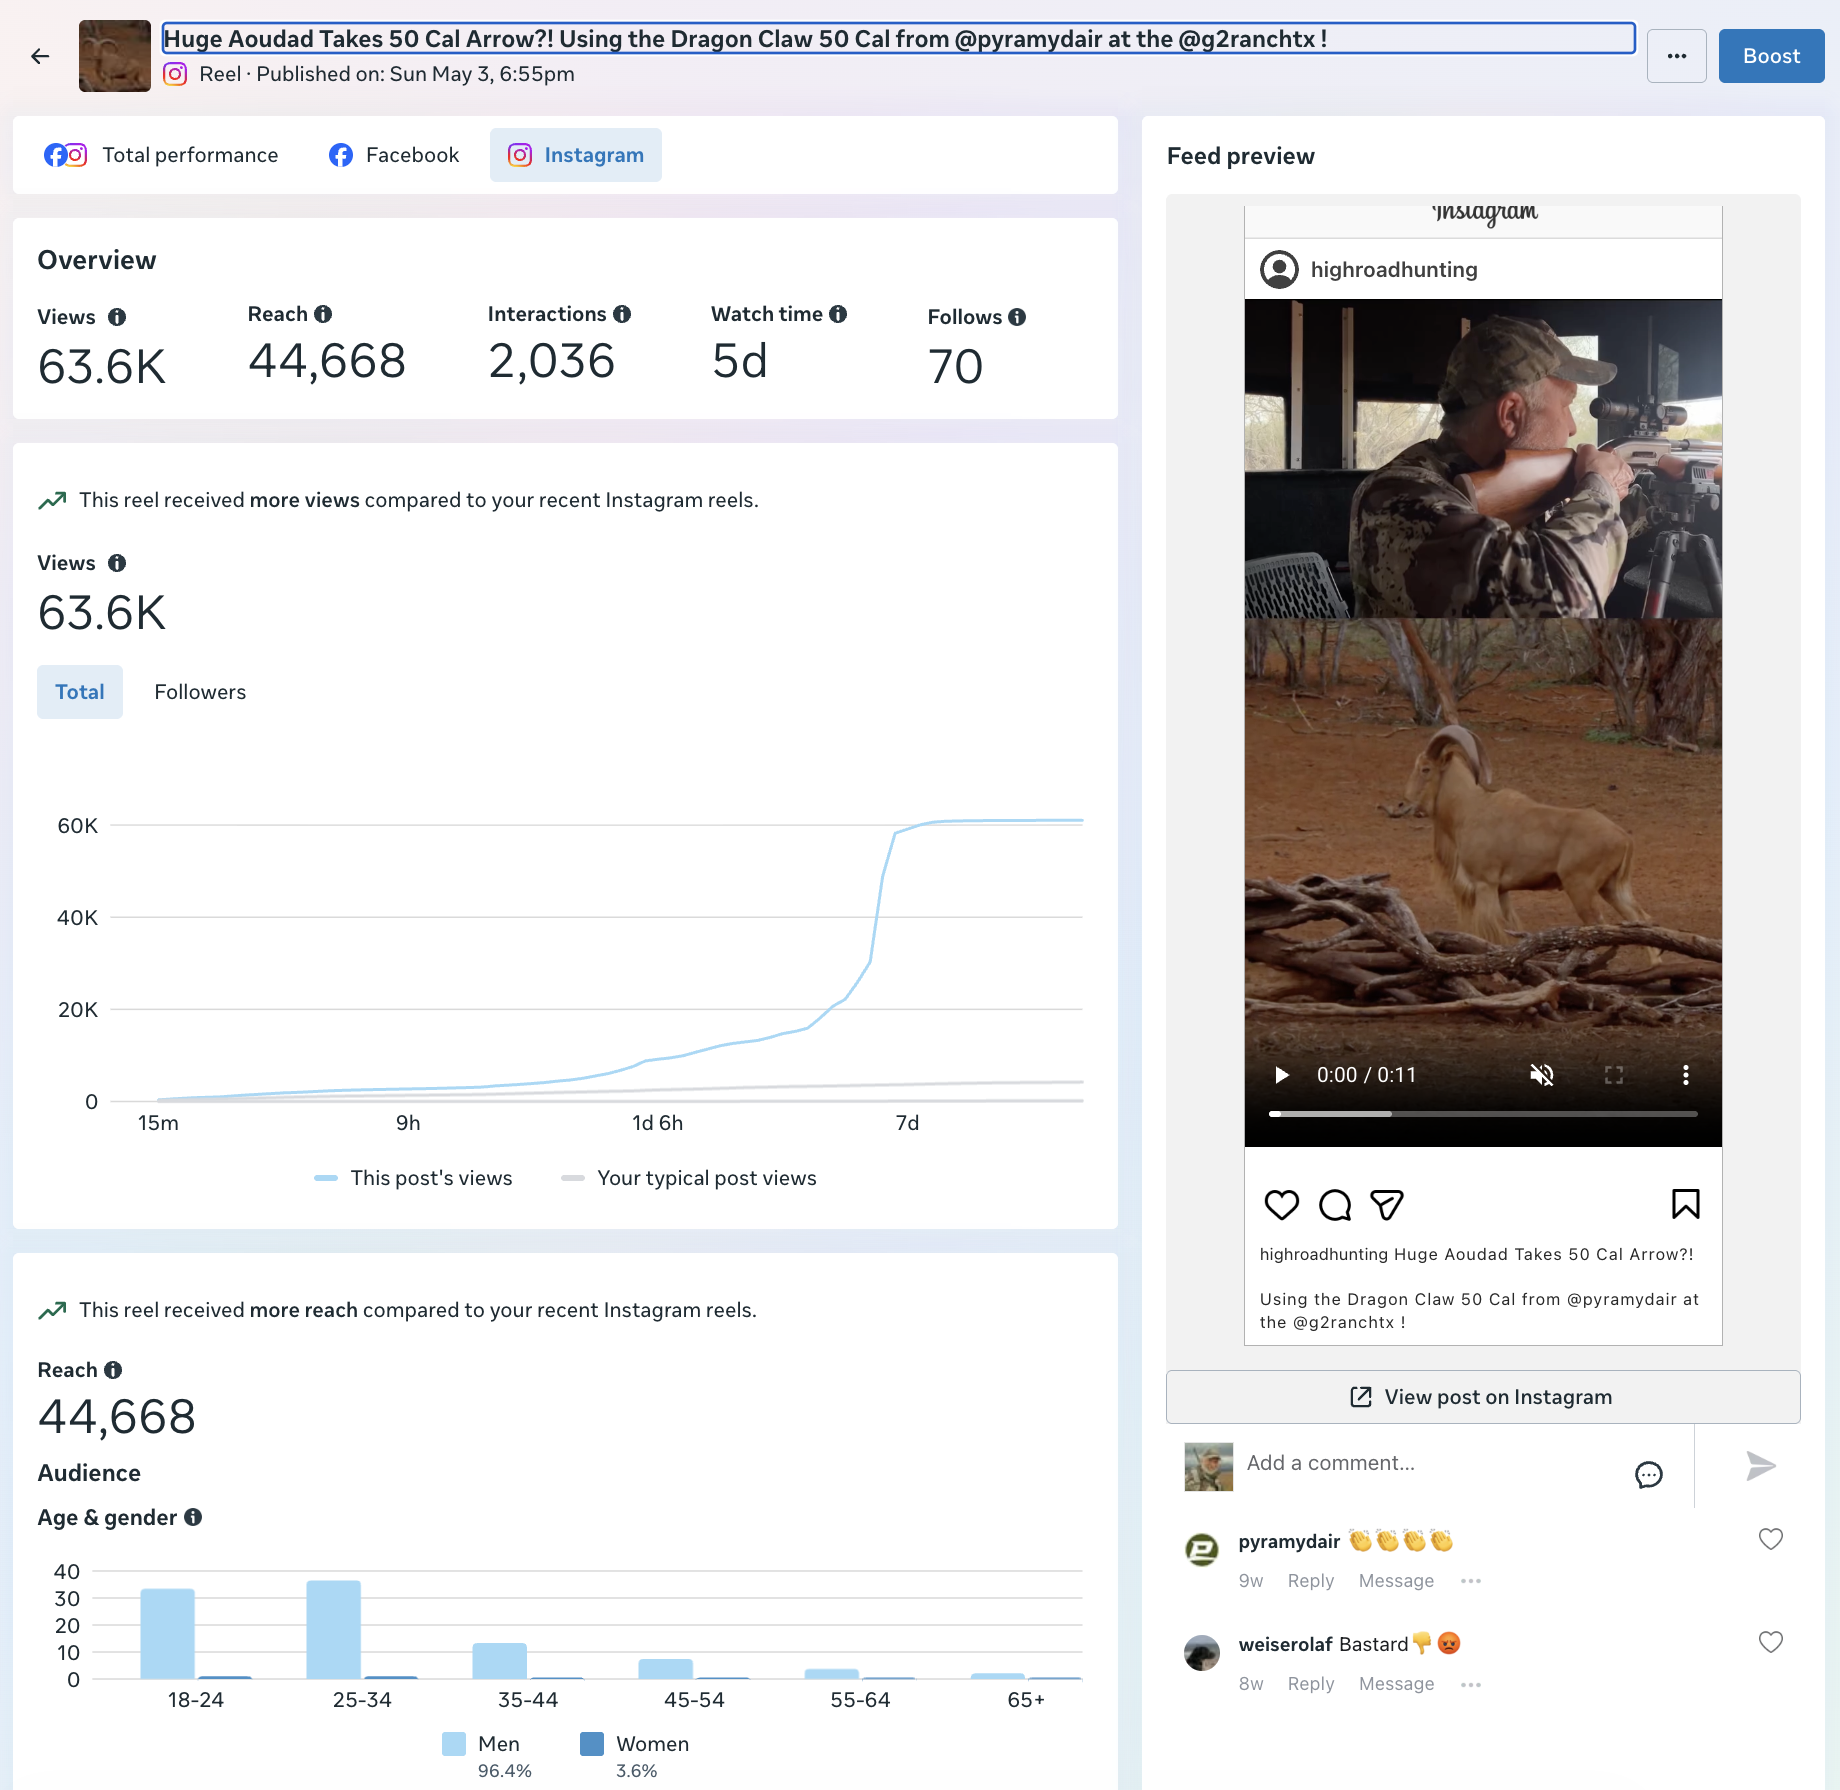The image size is (1840, 1790).
Task: Send the comment with arrow icon
Action: point(1761,1466)
